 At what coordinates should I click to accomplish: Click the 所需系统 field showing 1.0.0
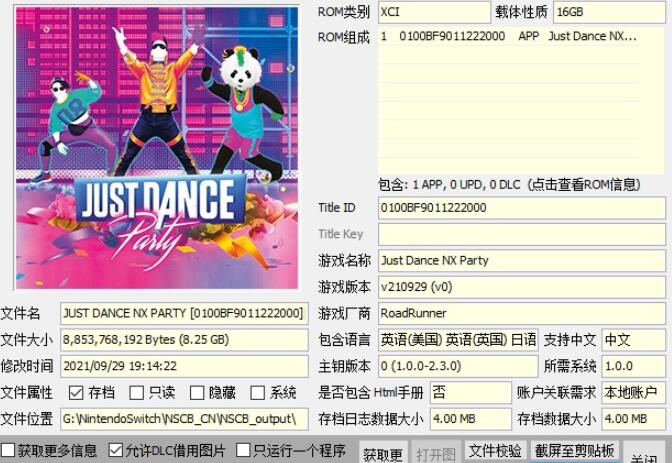633,366
